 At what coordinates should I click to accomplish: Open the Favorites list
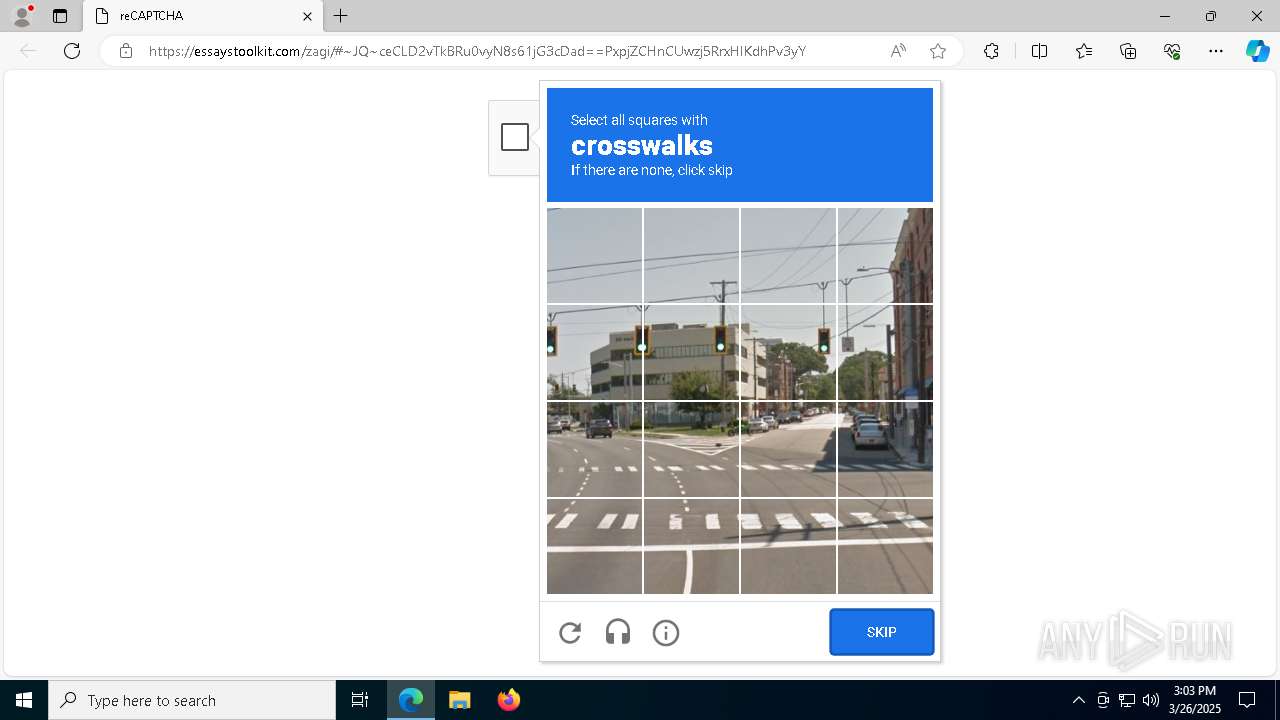1084,51
